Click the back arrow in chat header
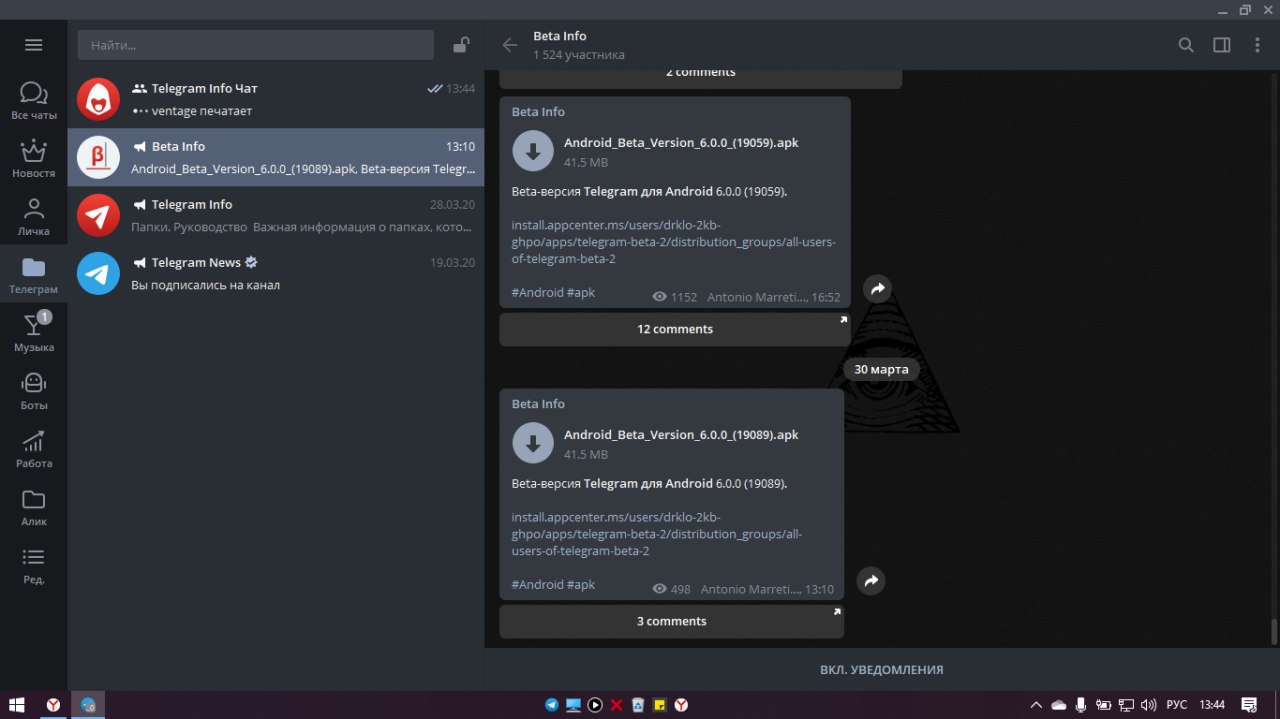Image resolution: width=1280 pixels, height=719 pixels. tap(510, 45)
